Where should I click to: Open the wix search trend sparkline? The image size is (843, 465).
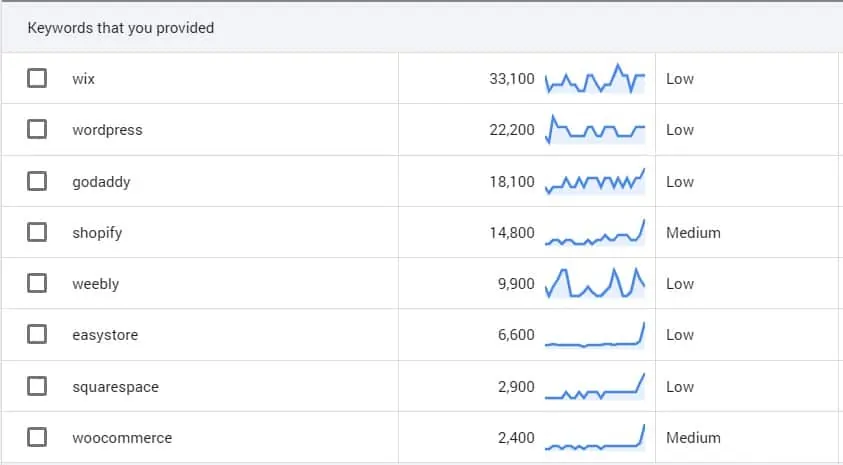coord(595,78)
